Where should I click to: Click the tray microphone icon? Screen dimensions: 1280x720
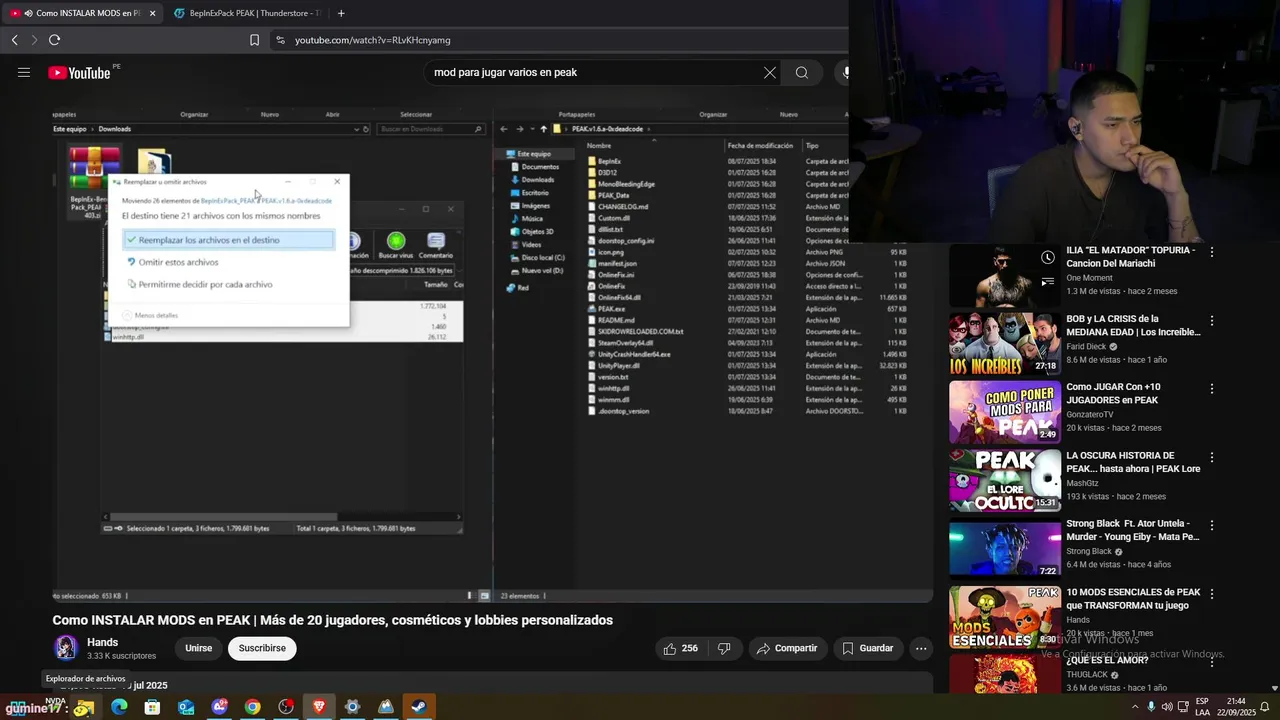pyautogui.click(x=1150, y=707)
